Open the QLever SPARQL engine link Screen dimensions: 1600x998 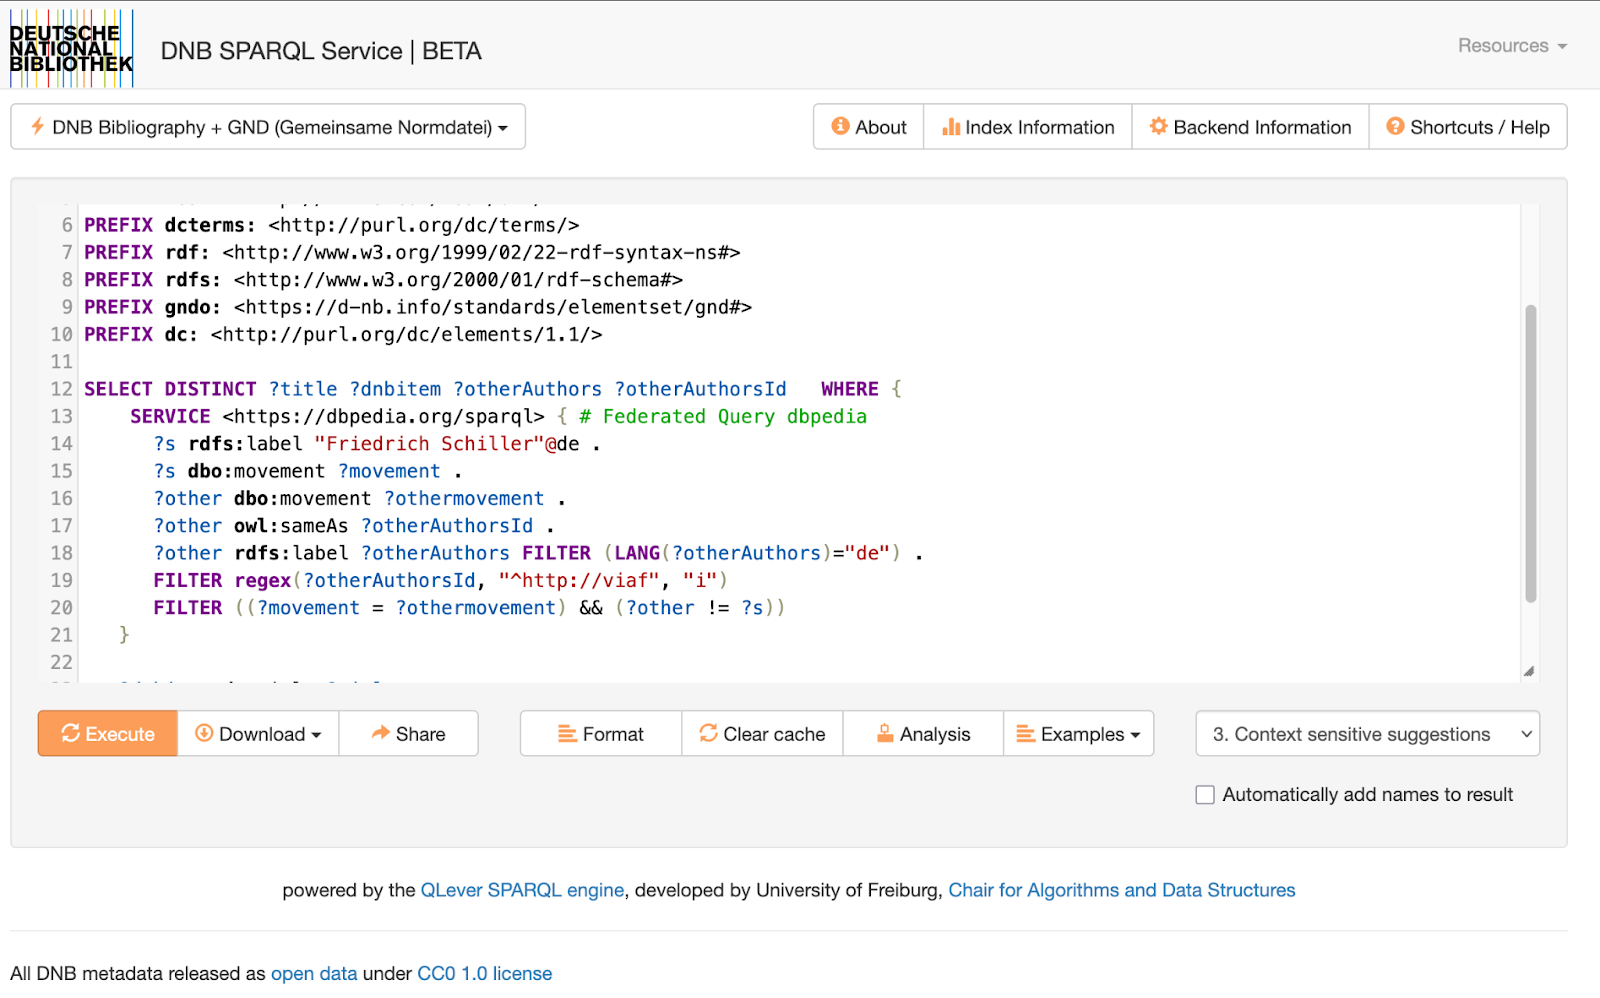coord(522,890)
